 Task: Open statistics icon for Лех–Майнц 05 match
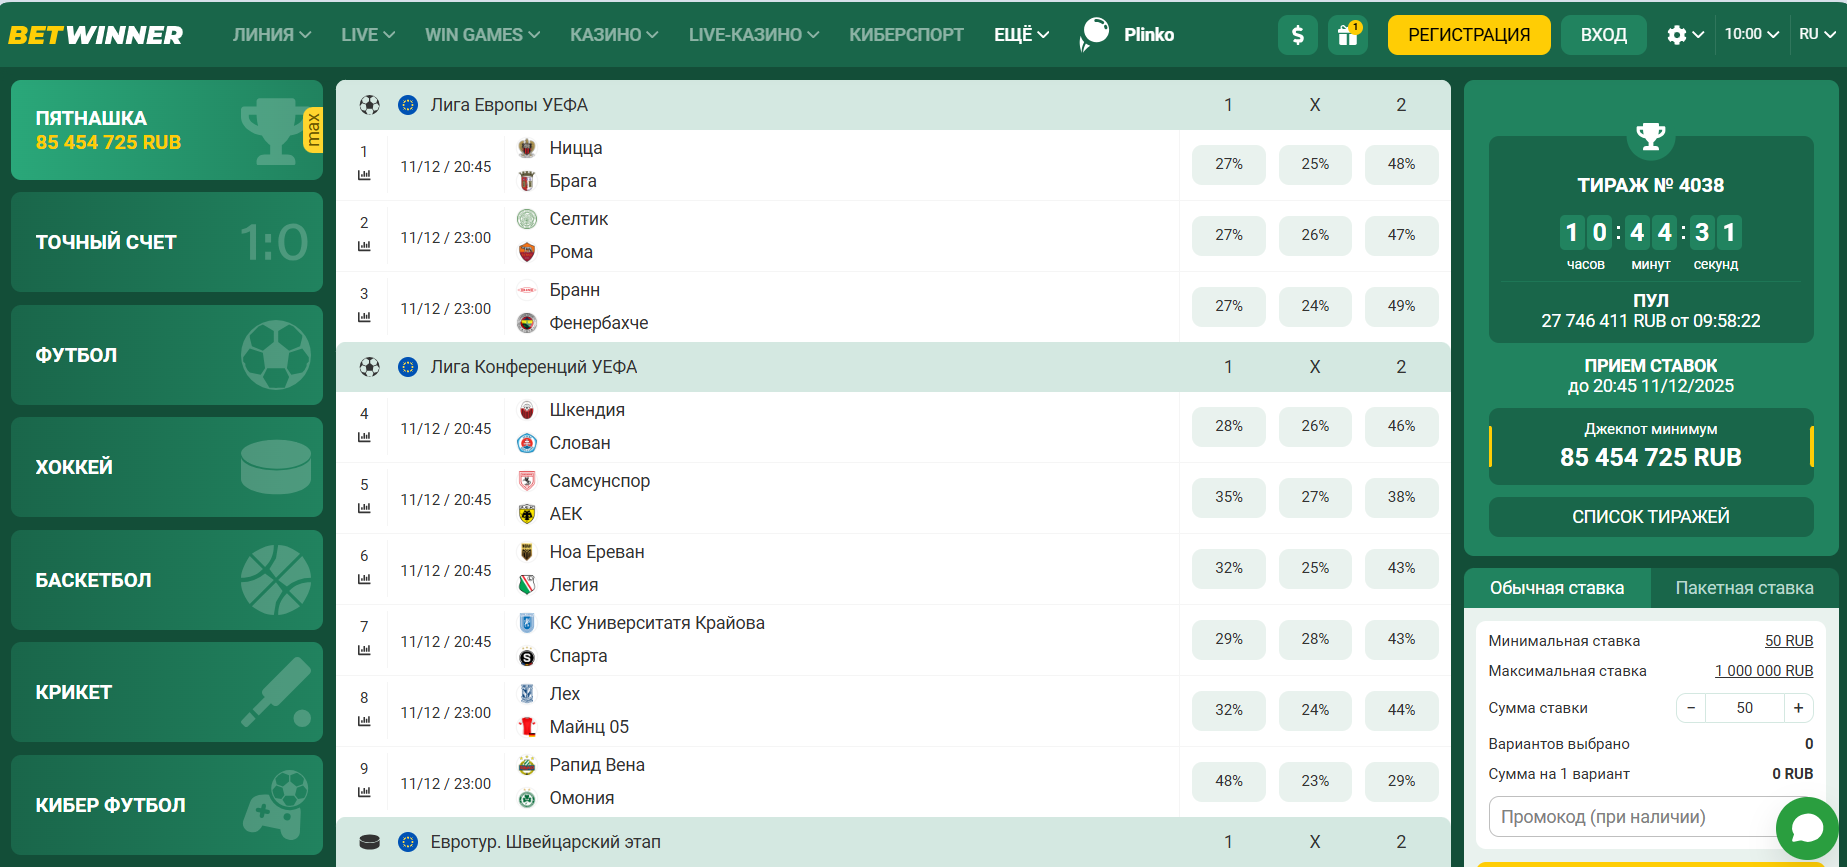coord(364,721)
